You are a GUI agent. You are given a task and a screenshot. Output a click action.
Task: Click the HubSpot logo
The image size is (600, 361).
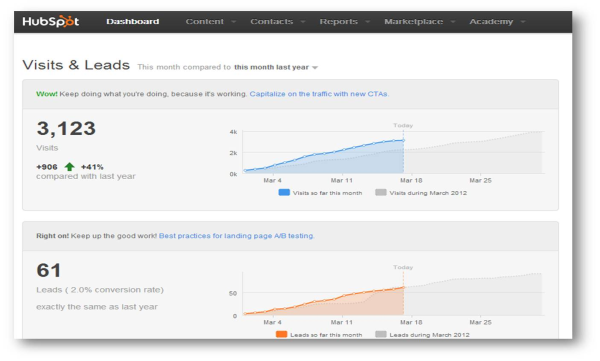[51, 21]
